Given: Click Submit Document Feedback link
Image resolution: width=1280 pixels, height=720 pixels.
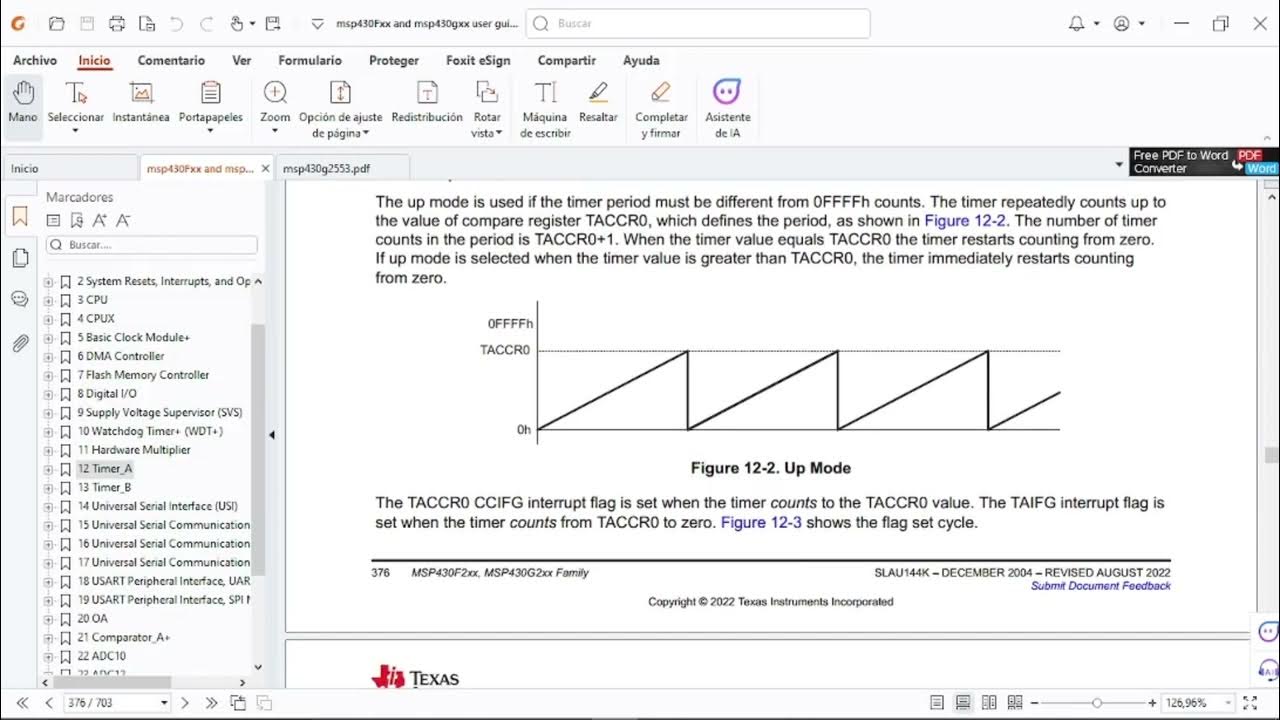Looking at the screenshot, I should click(x=1100, y=586).
